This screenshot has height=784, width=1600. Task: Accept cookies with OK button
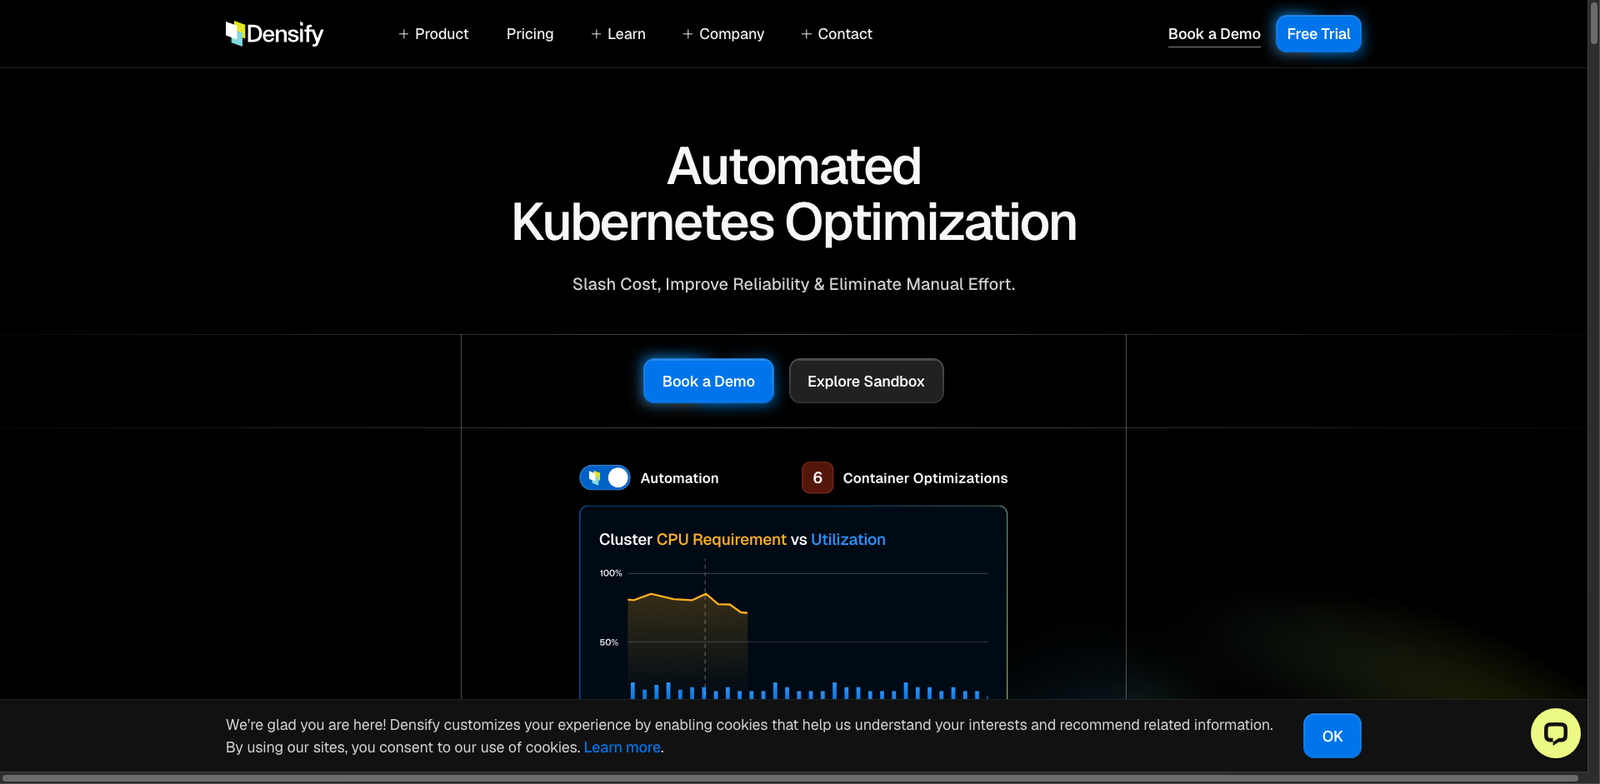(x=1332, y=736)
